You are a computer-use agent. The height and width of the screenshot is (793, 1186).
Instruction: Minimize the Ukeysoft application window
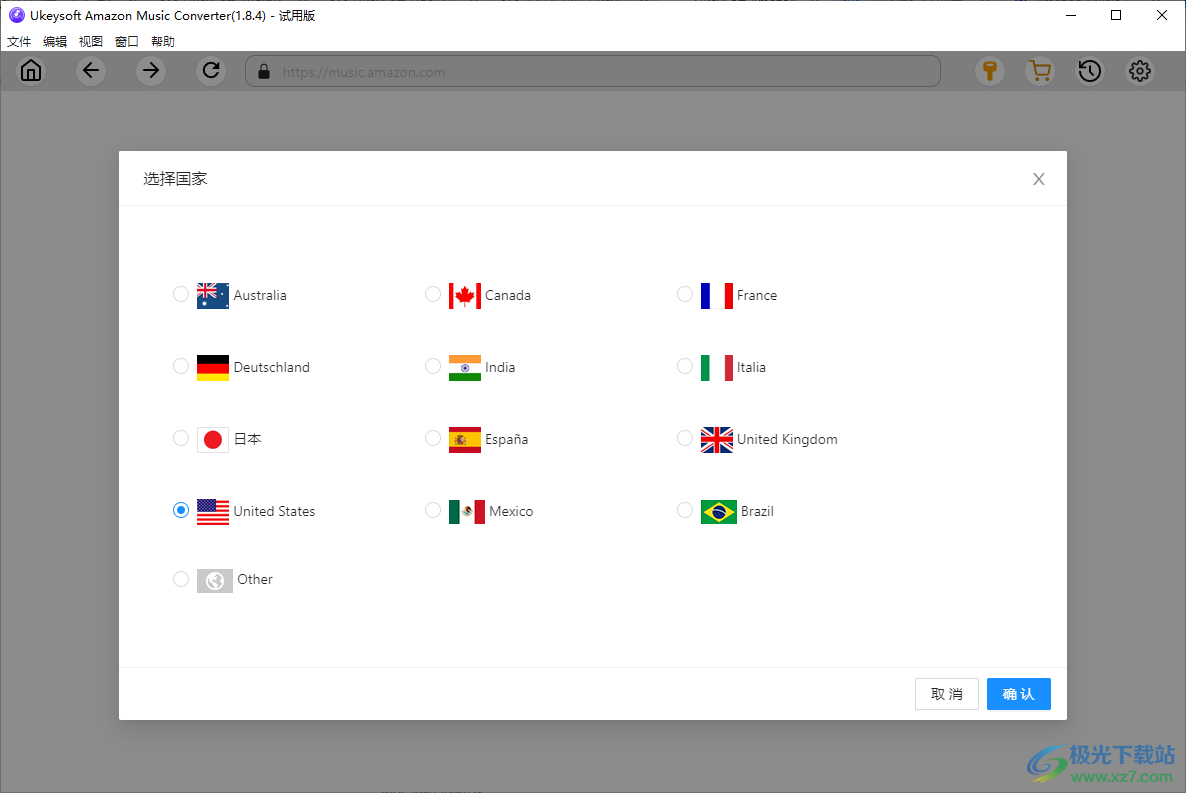click(x=1071, y=15)
